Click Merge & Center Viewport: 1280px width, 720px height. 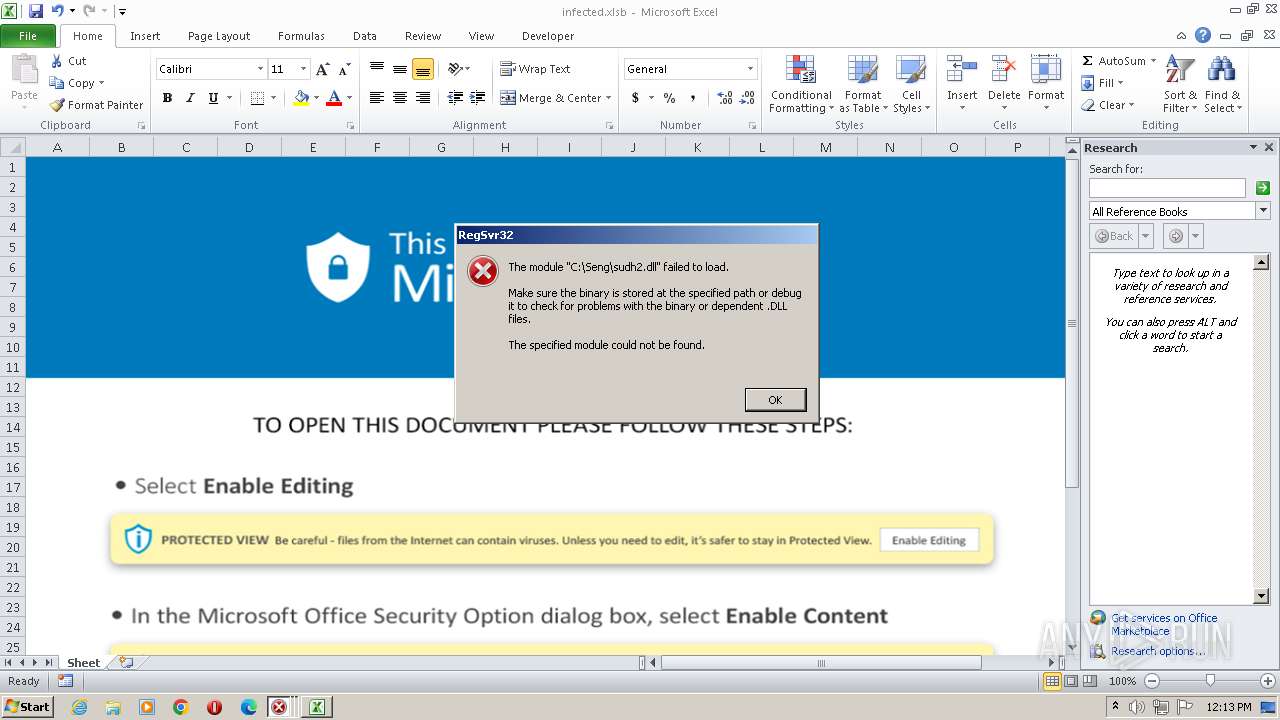point(551,98)
